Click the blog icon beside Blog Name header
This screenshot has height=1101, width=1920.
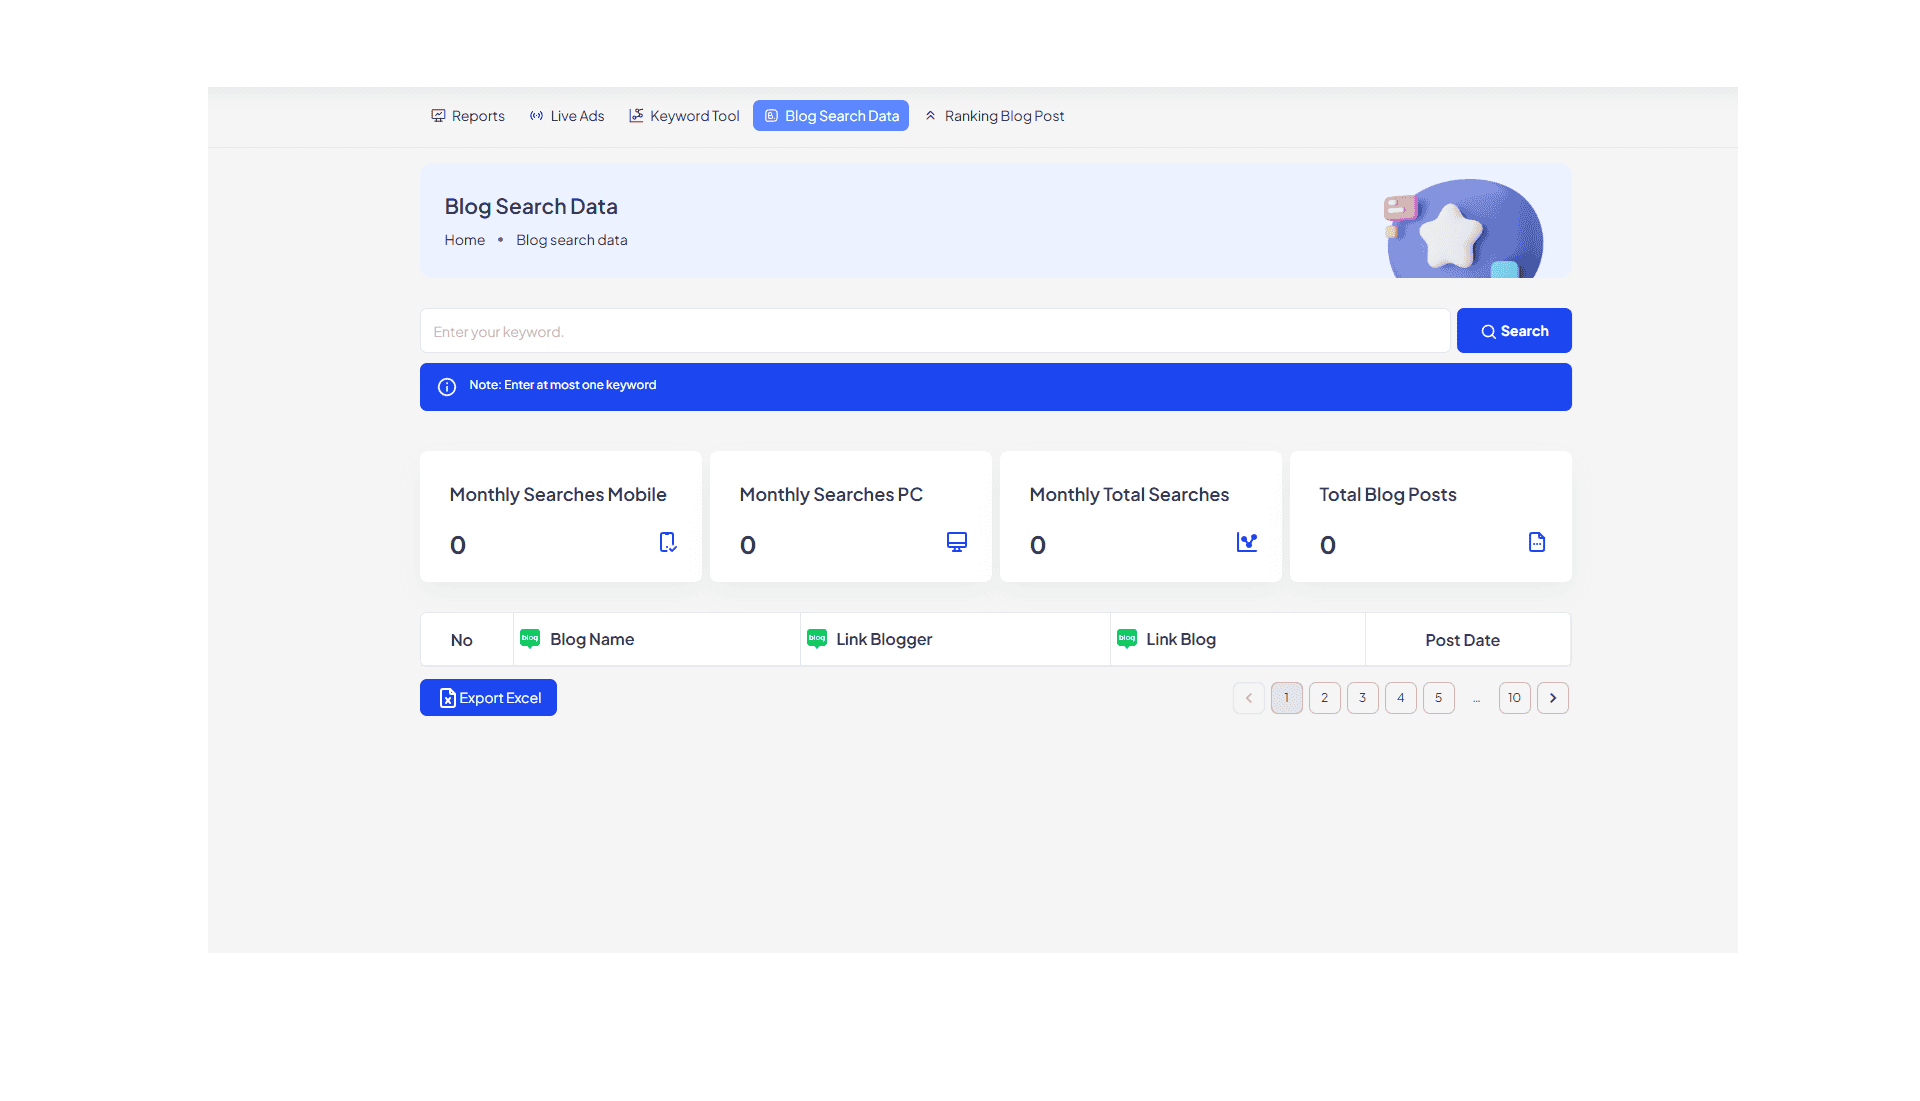tap(530, 639)
